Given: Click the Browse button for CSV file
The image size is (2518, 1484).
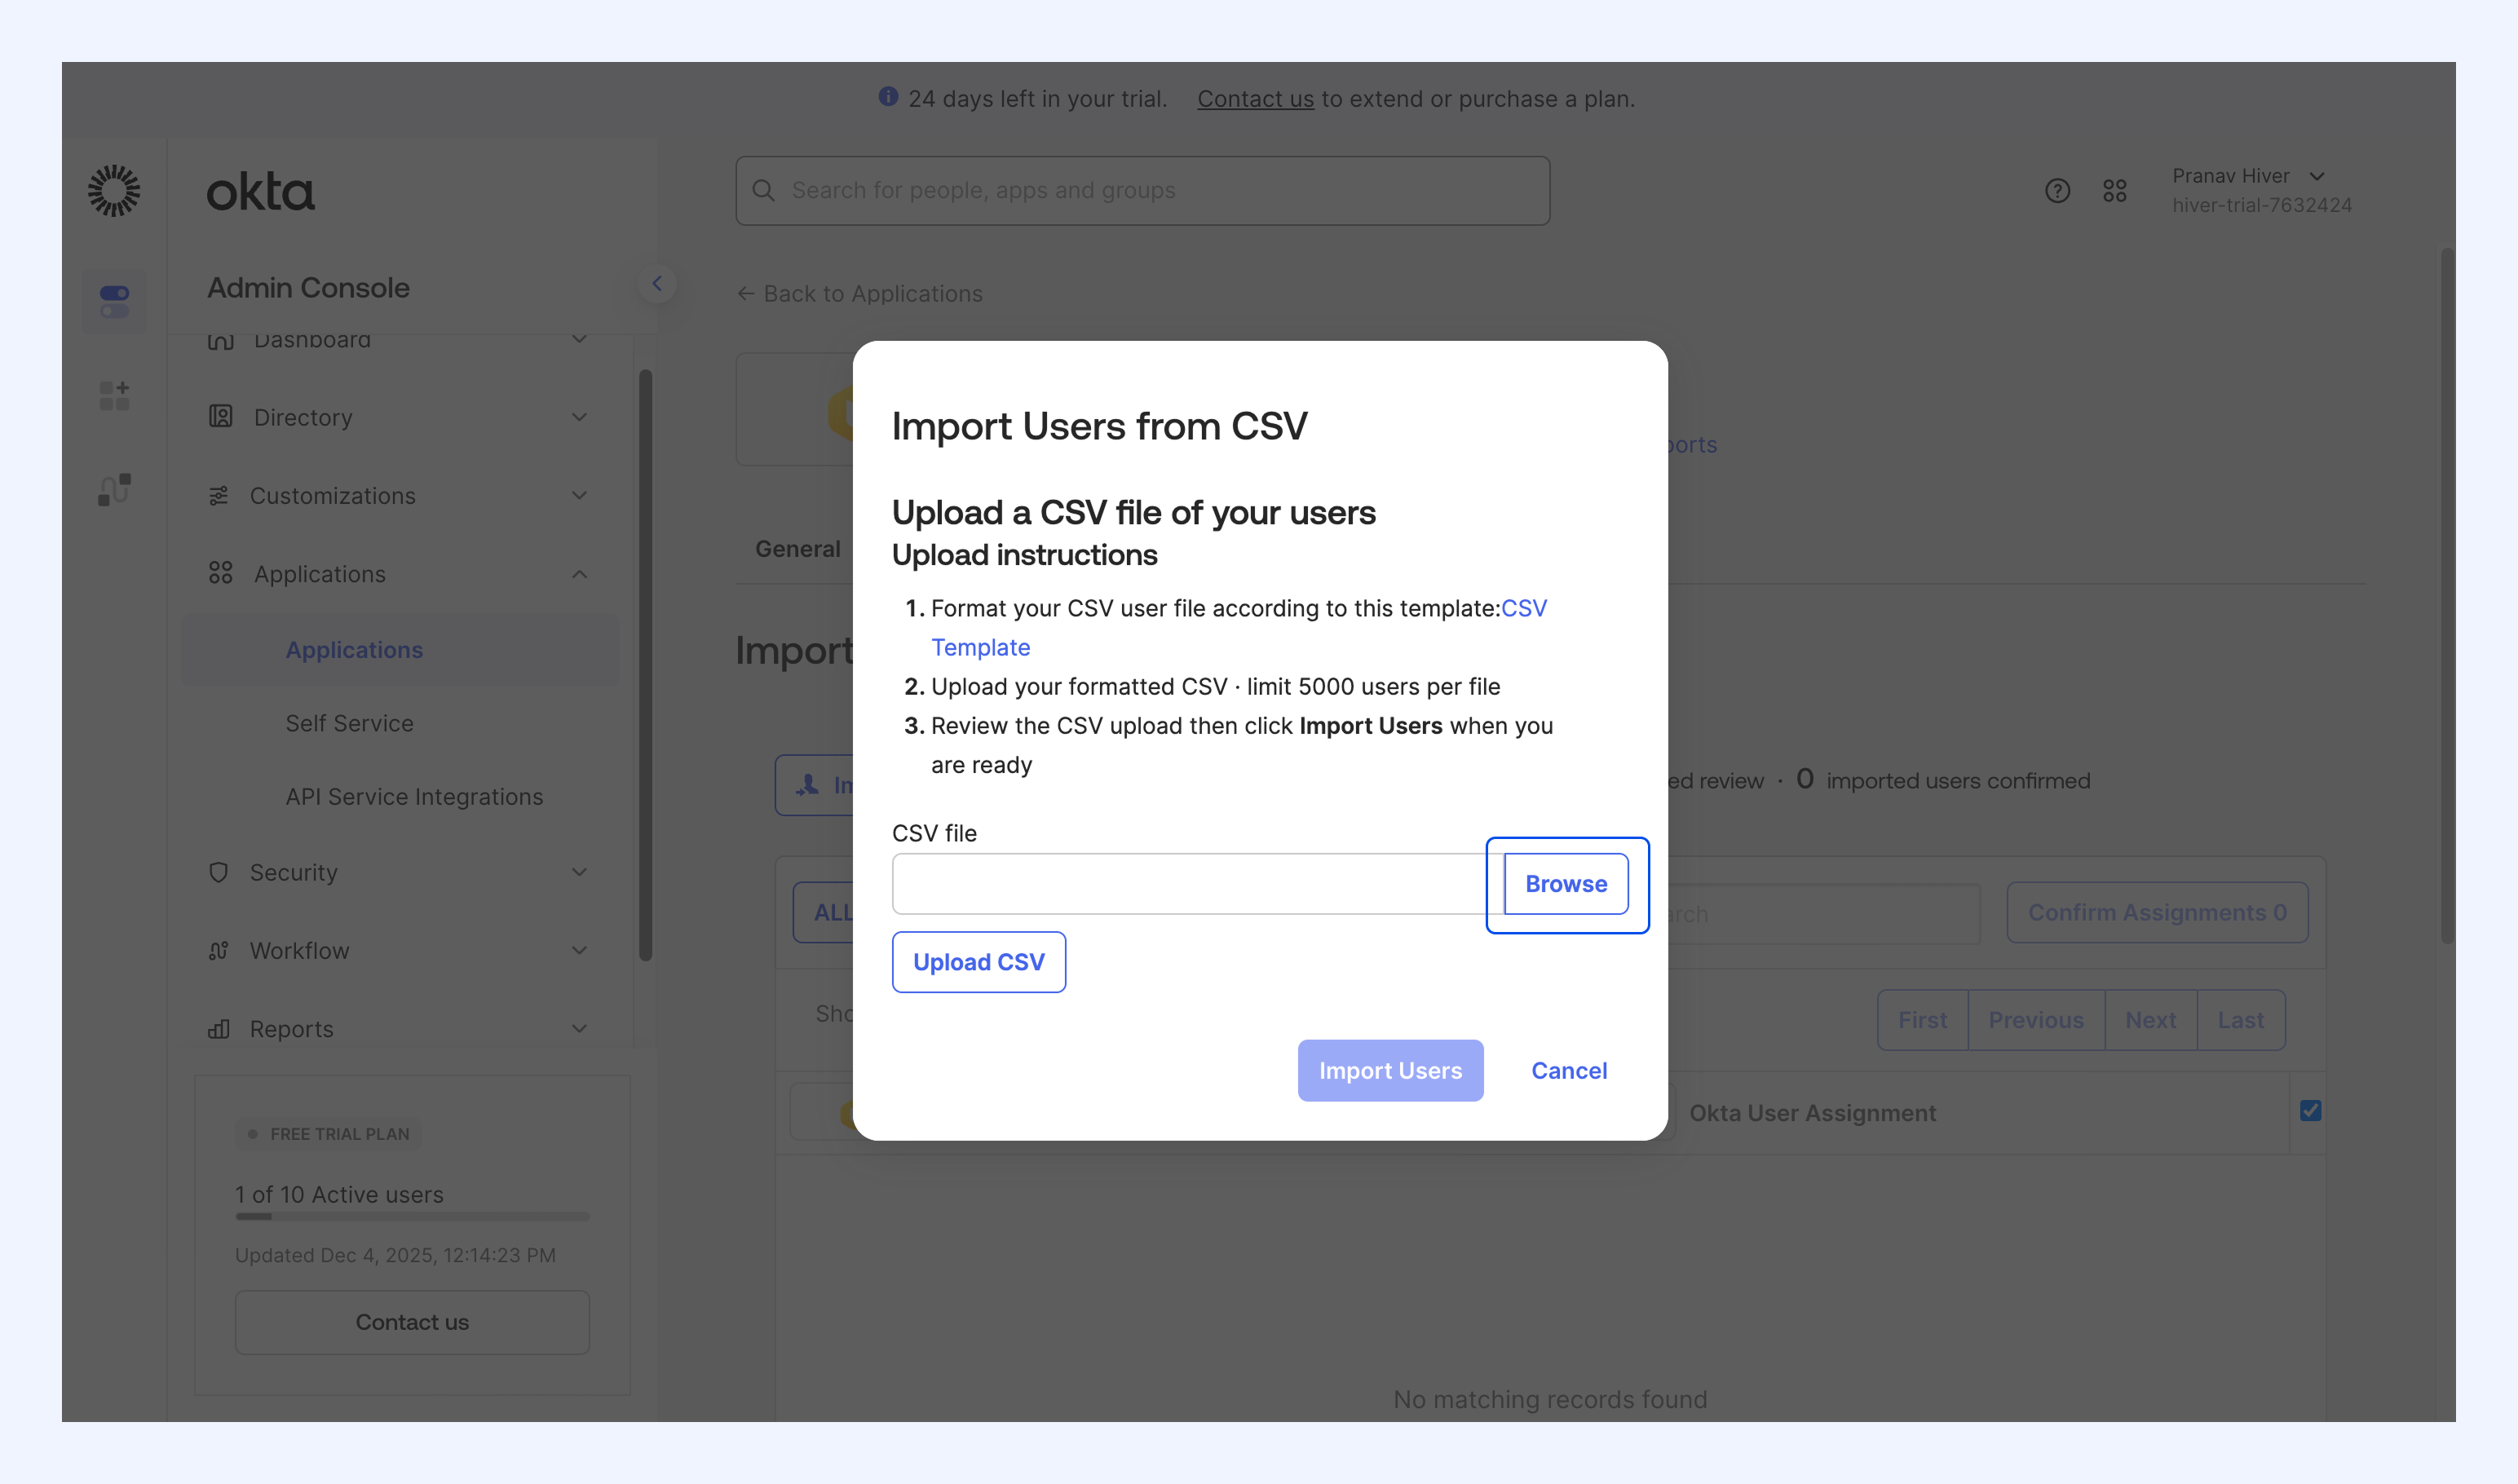Looking at the screenshot, I should coord(1566,884).
